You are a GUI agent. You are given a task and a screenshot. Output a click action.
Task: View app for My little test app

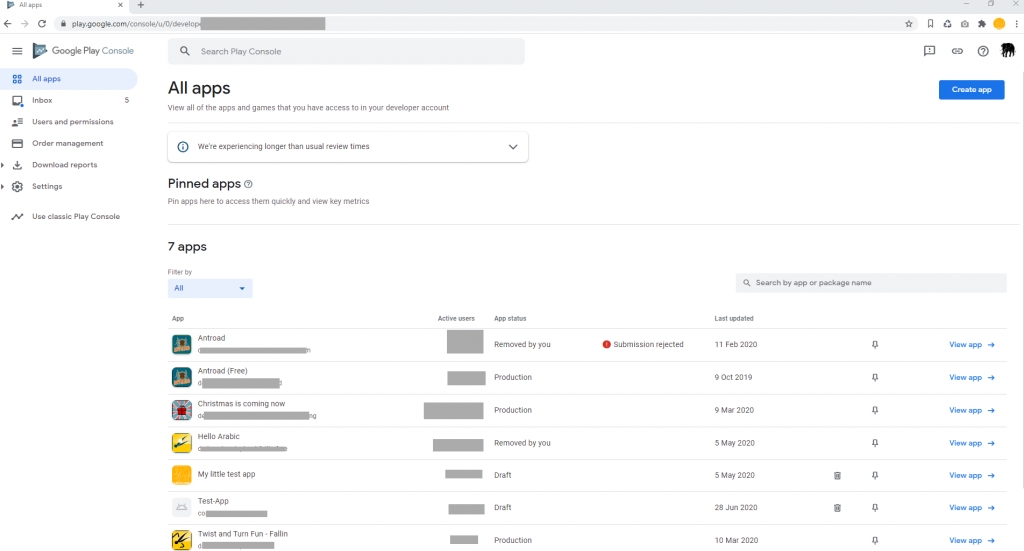[971, 475]
